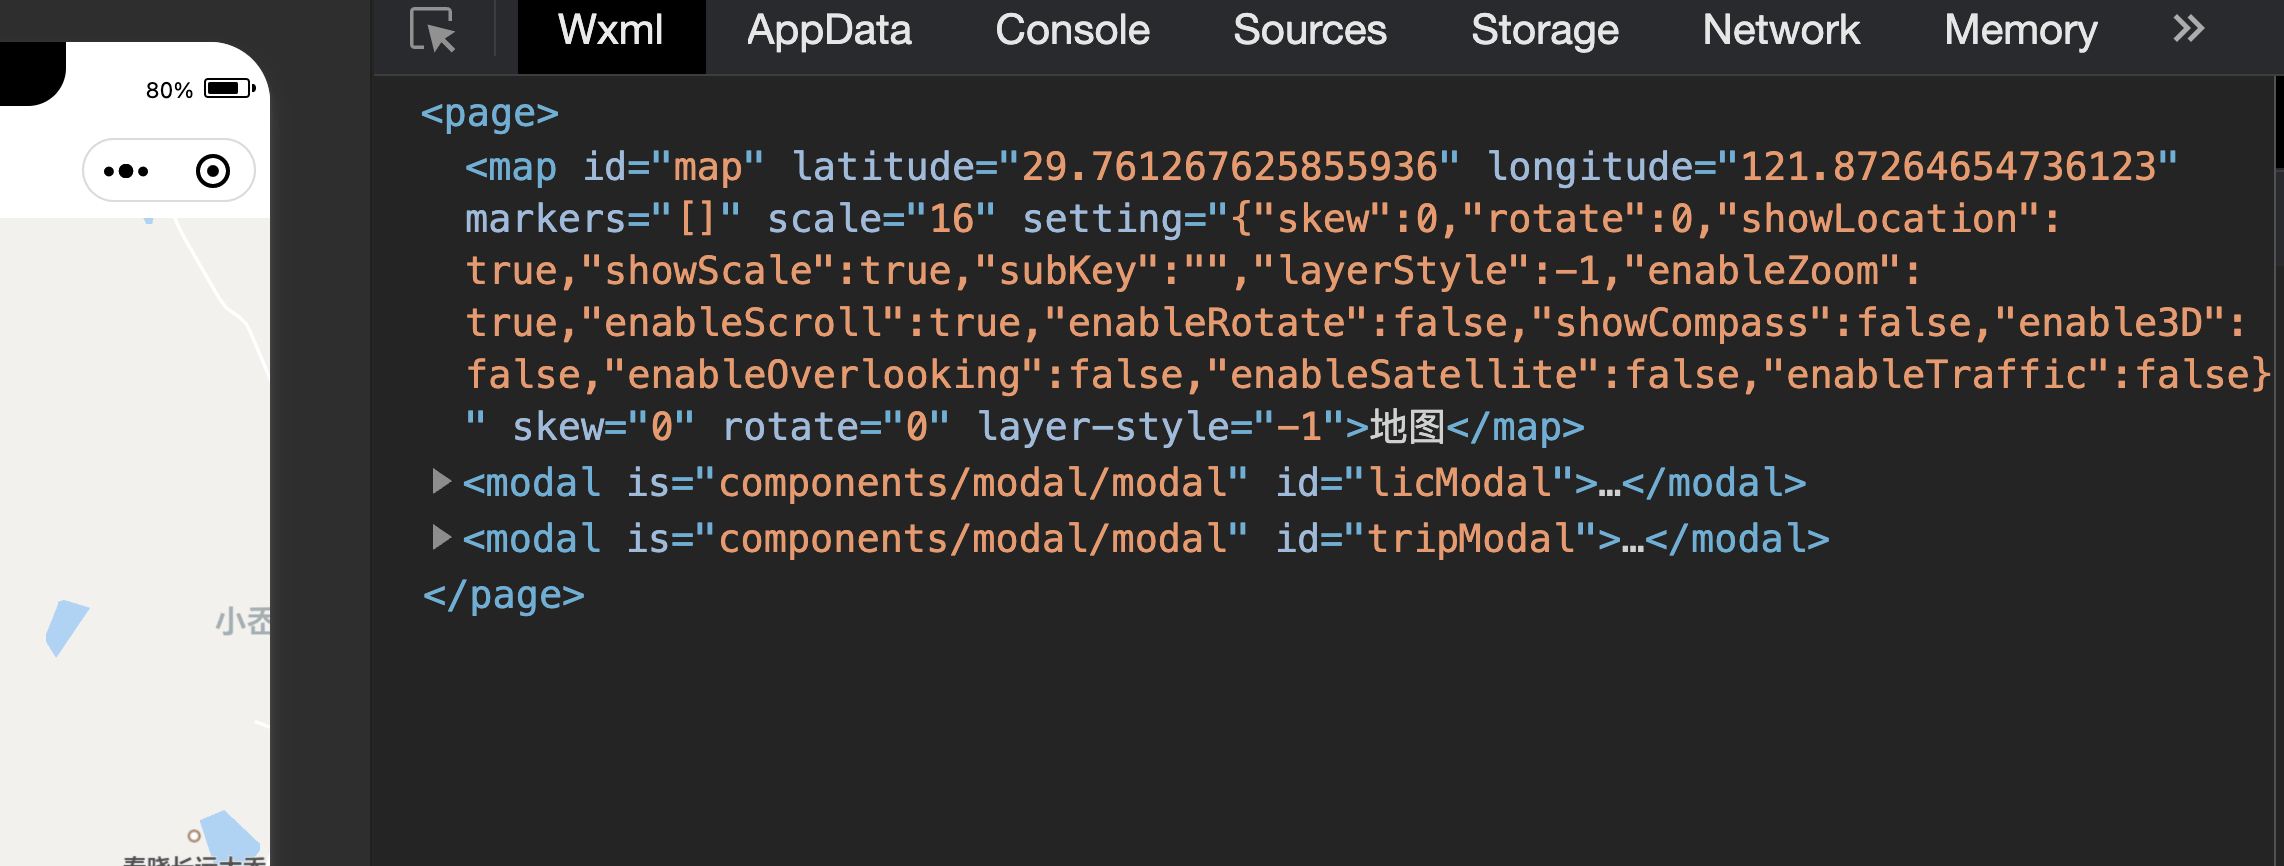The width and height of the screenshot is (2284, 866).
Task: Open the Memory tab
Action: click(2021, 31)
